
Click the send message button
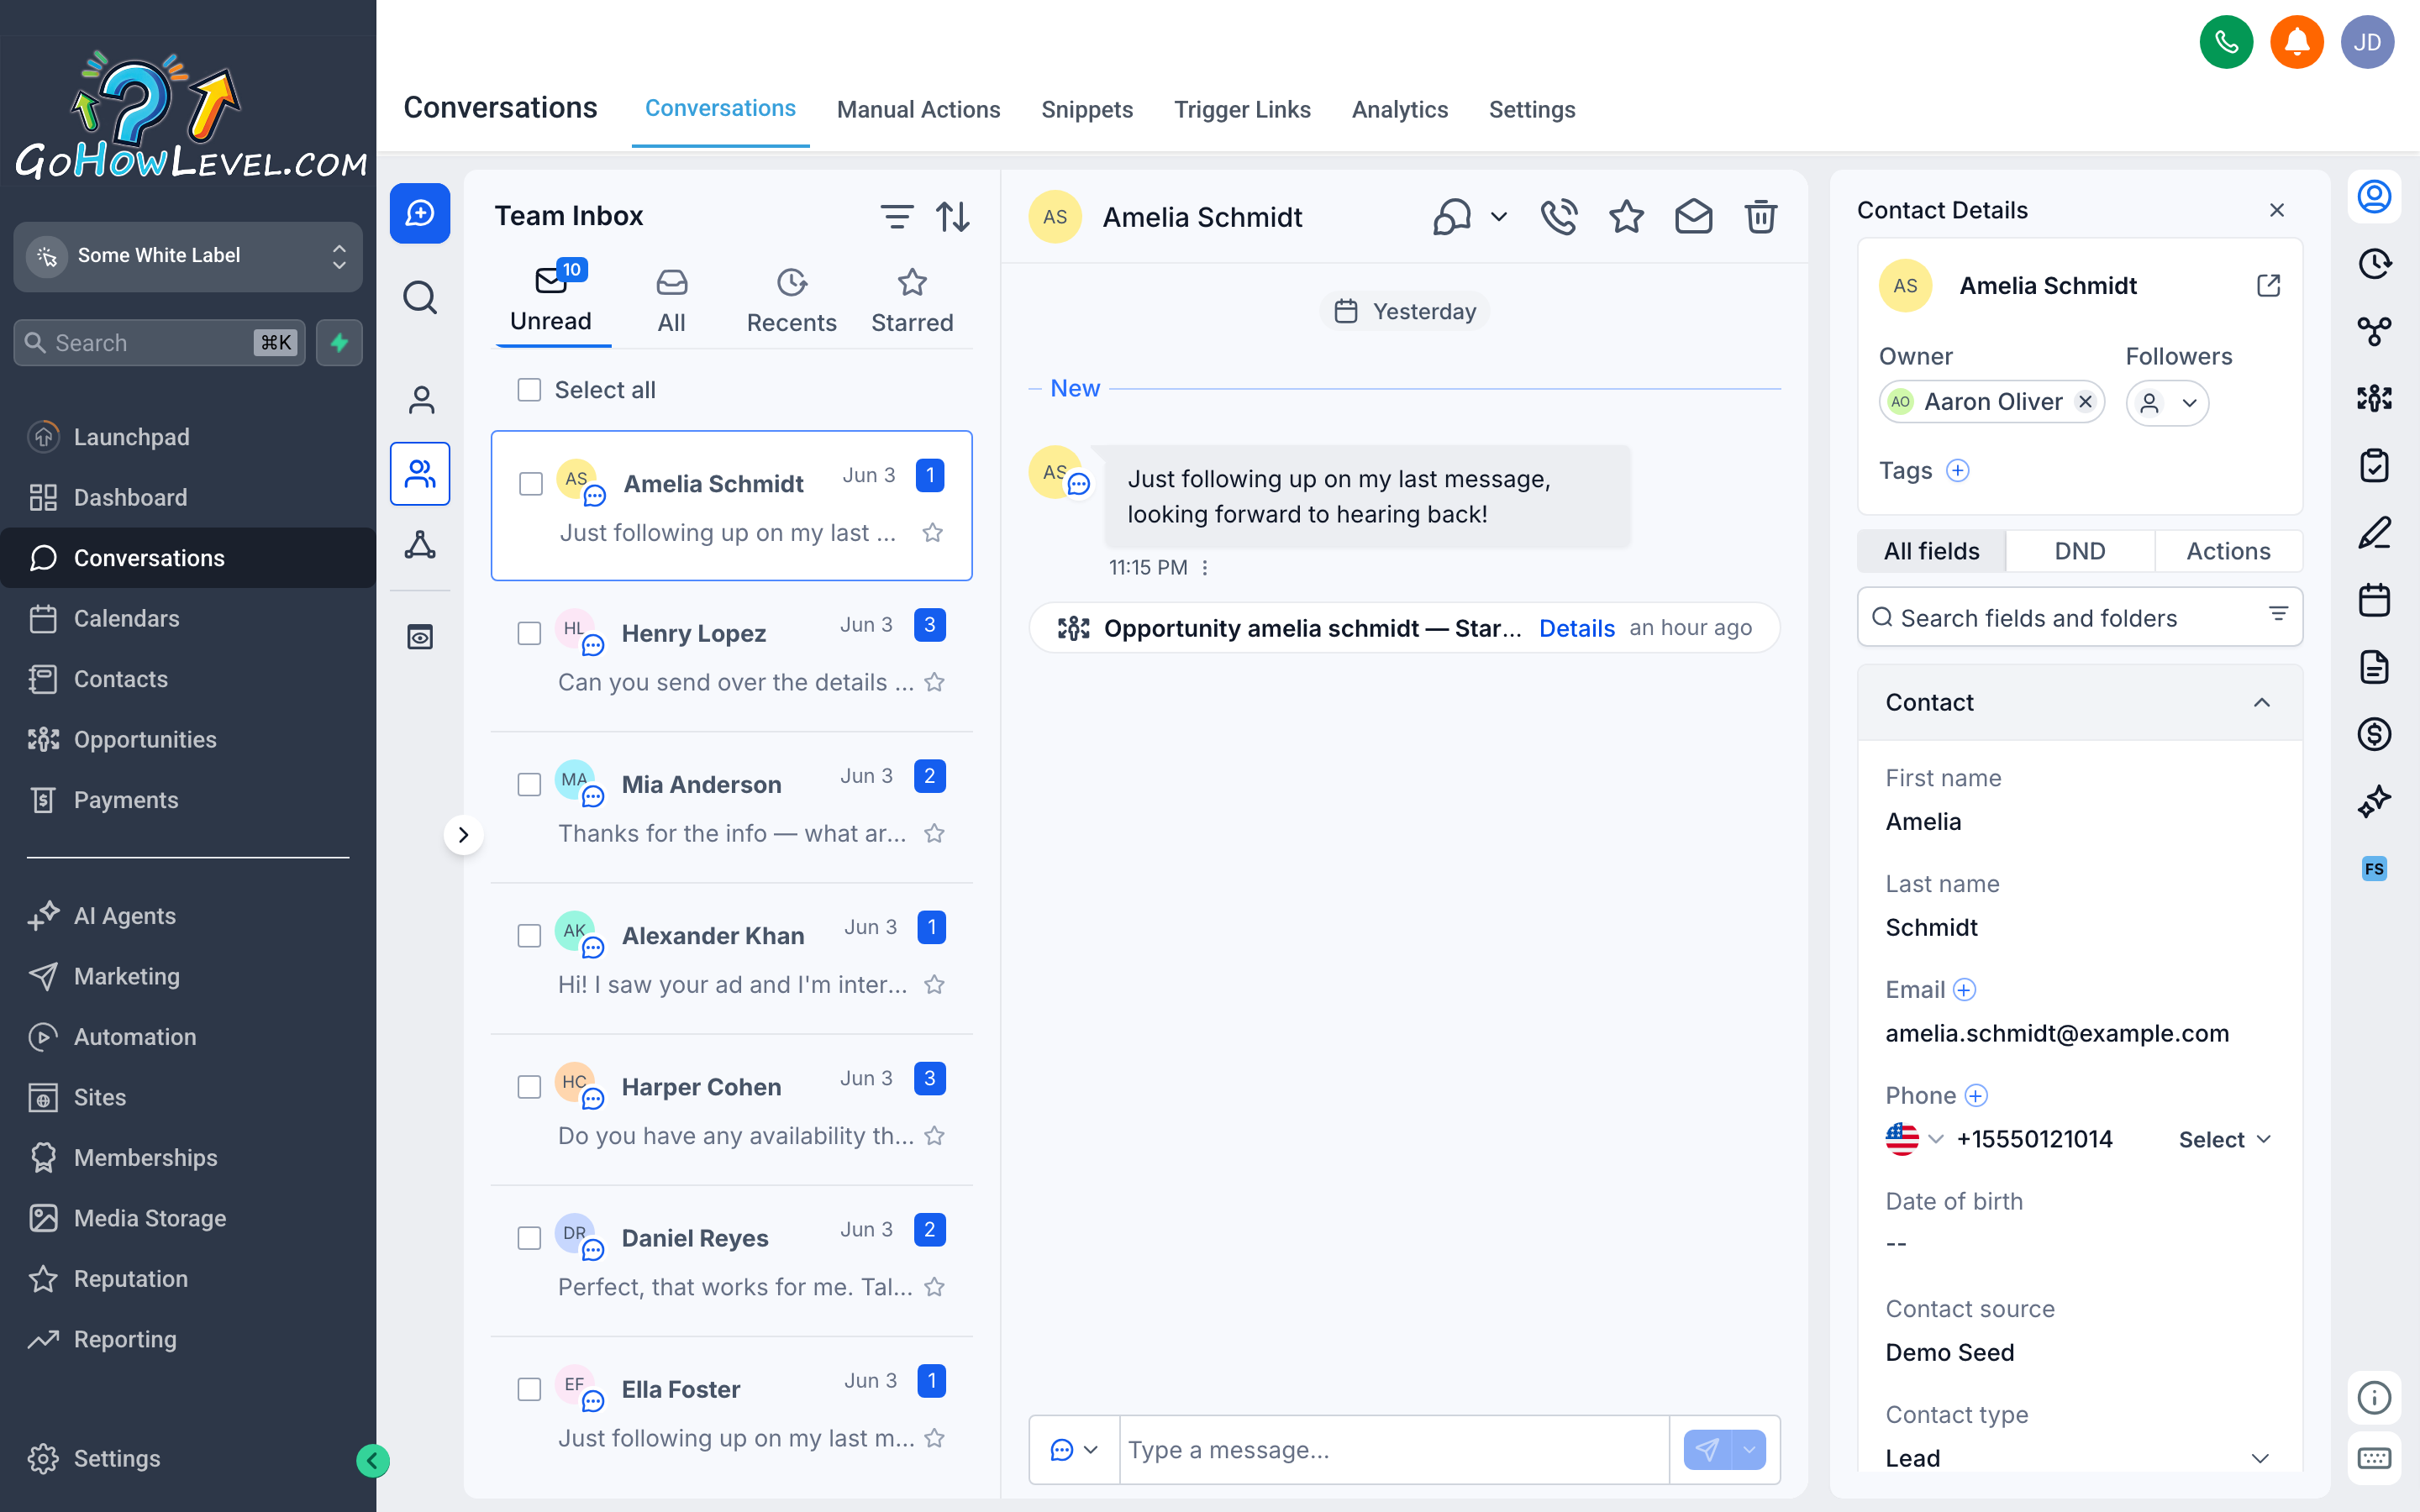[x=1708, y=1449]
